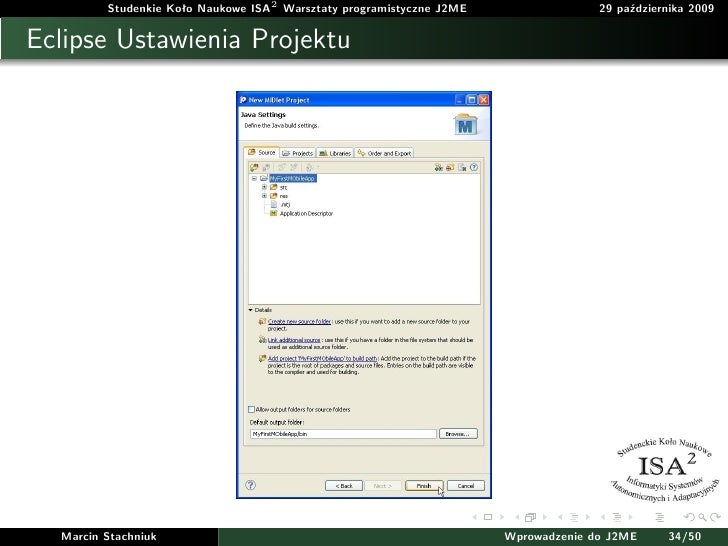Open the toolbar help question-mark icon
728x546 pixels.
[x=474, y=168]
